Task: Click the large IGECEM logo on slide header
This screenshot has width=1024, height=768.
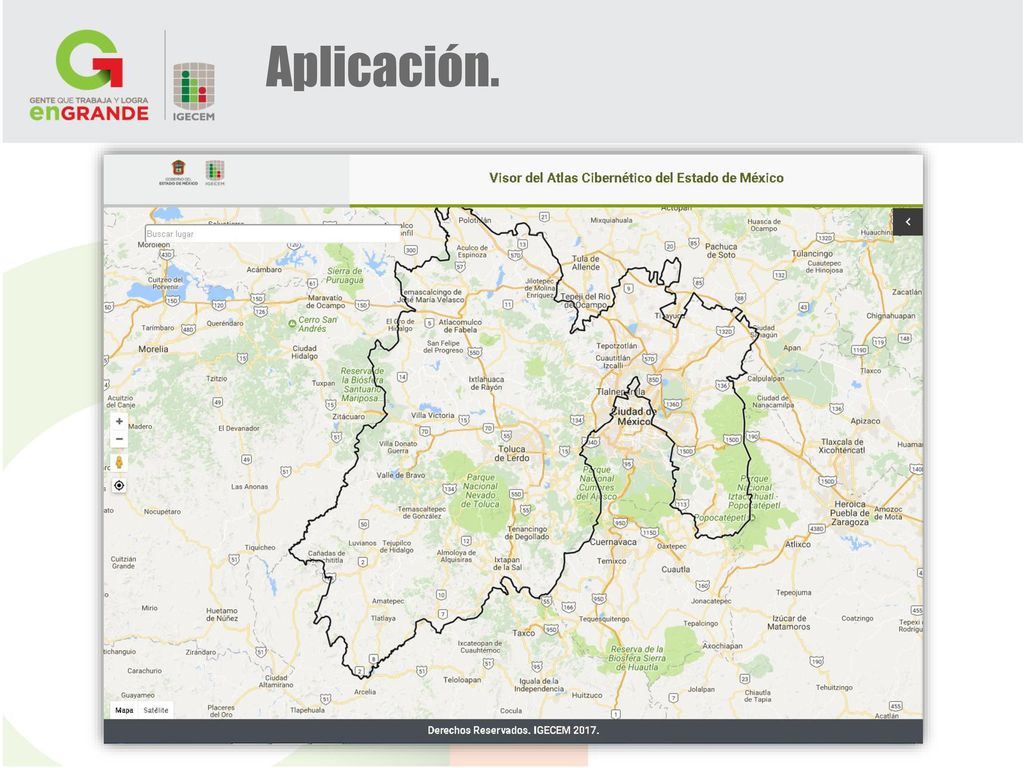Action: (x=194, y=91)
